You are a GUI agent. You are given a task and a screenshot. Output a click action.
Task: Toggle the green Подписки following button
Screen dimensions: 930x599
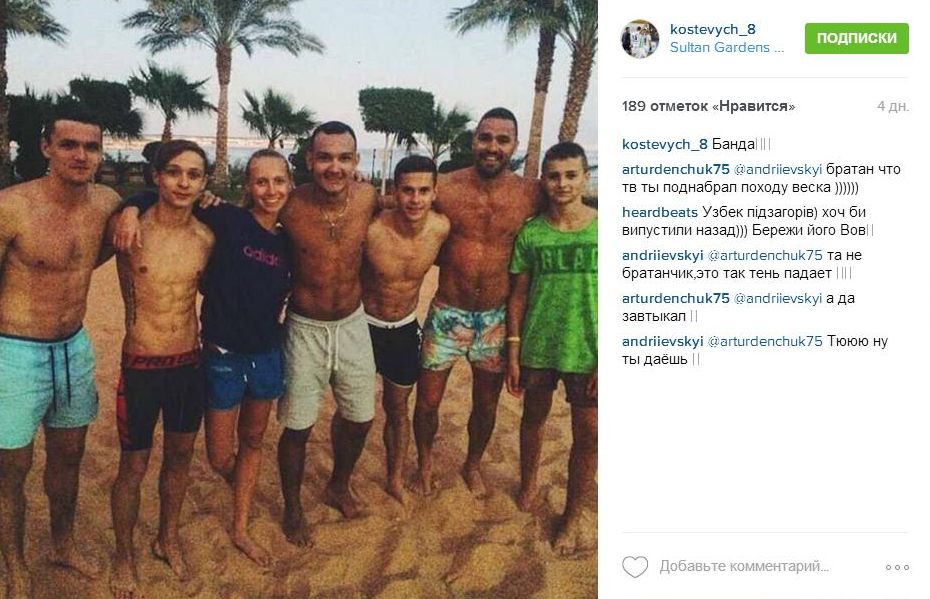[856, 38]
